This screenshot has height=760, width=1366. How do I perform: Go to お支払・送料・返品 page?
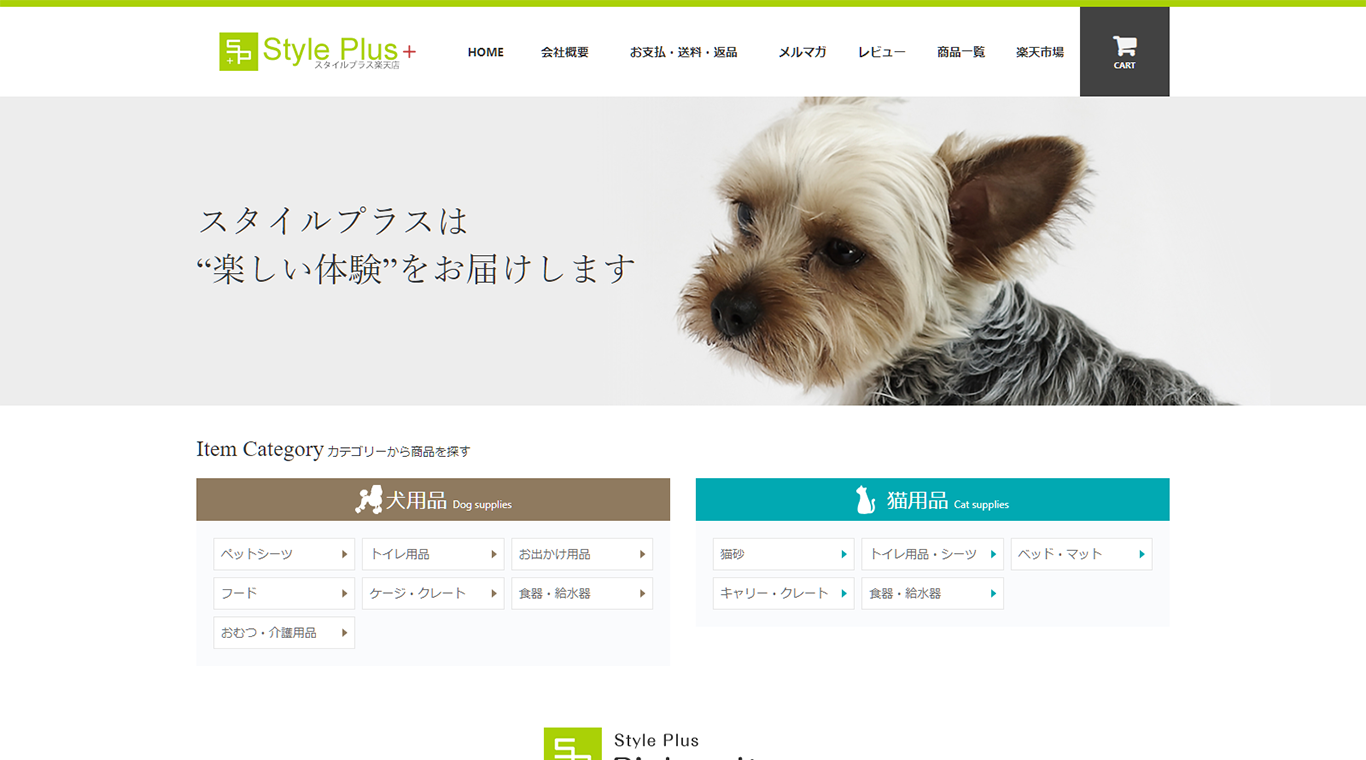coord(684,52)
